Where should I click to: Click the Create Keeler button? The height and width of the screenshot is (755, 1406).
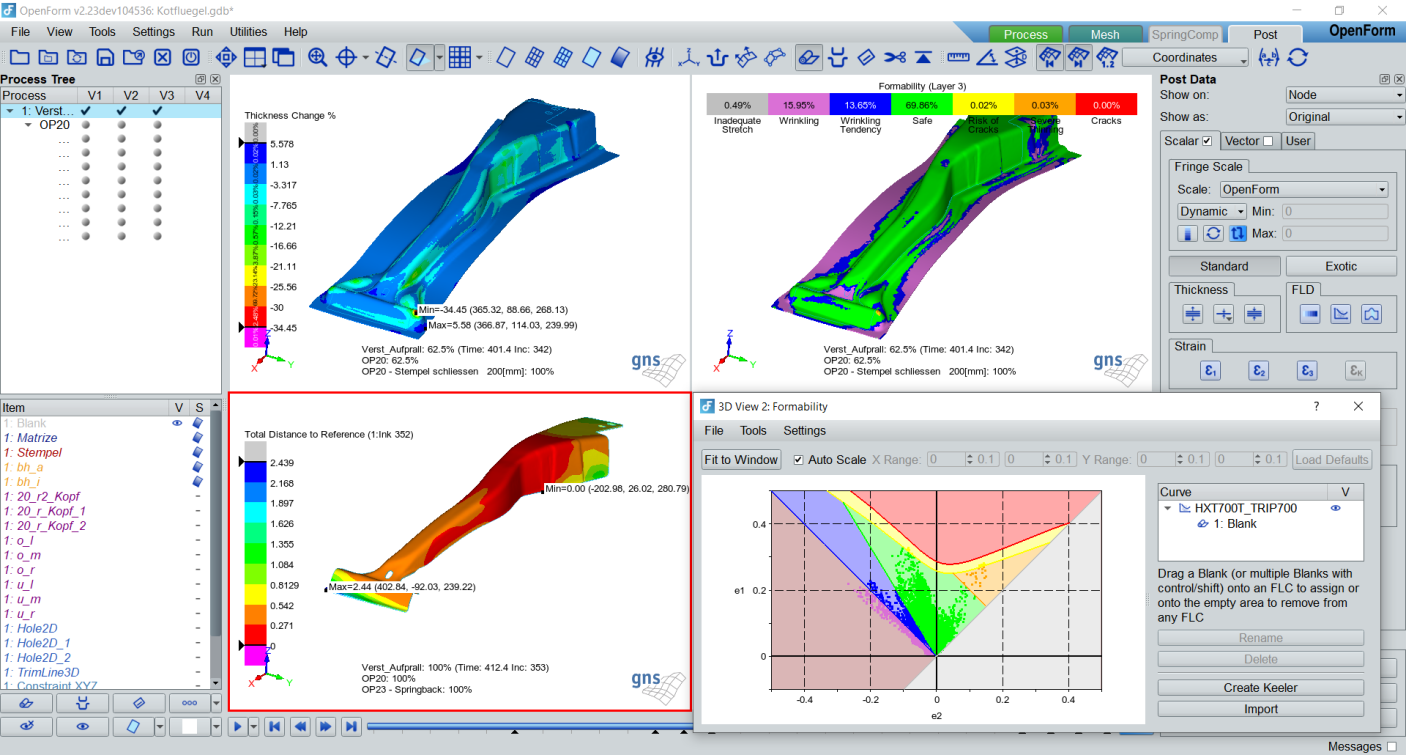1261,688
